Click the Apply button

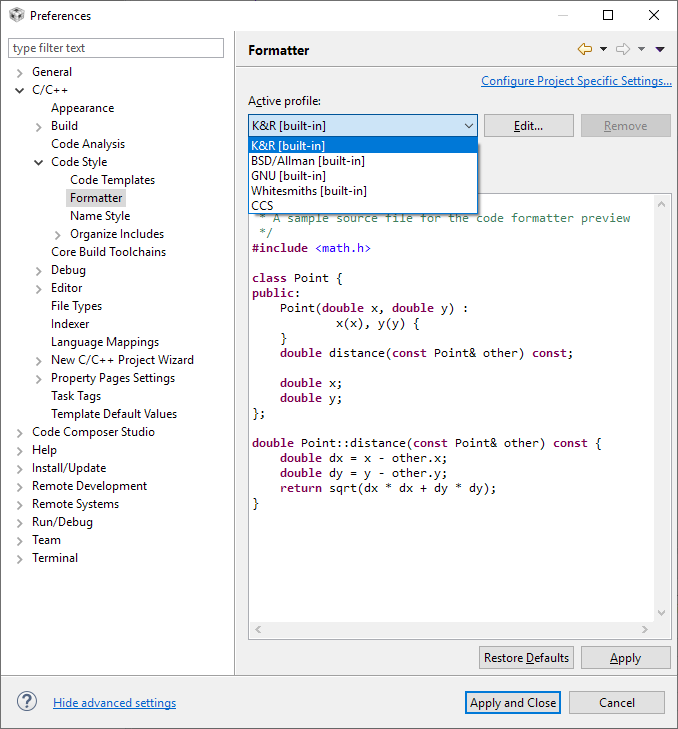[x=625, y=657]
